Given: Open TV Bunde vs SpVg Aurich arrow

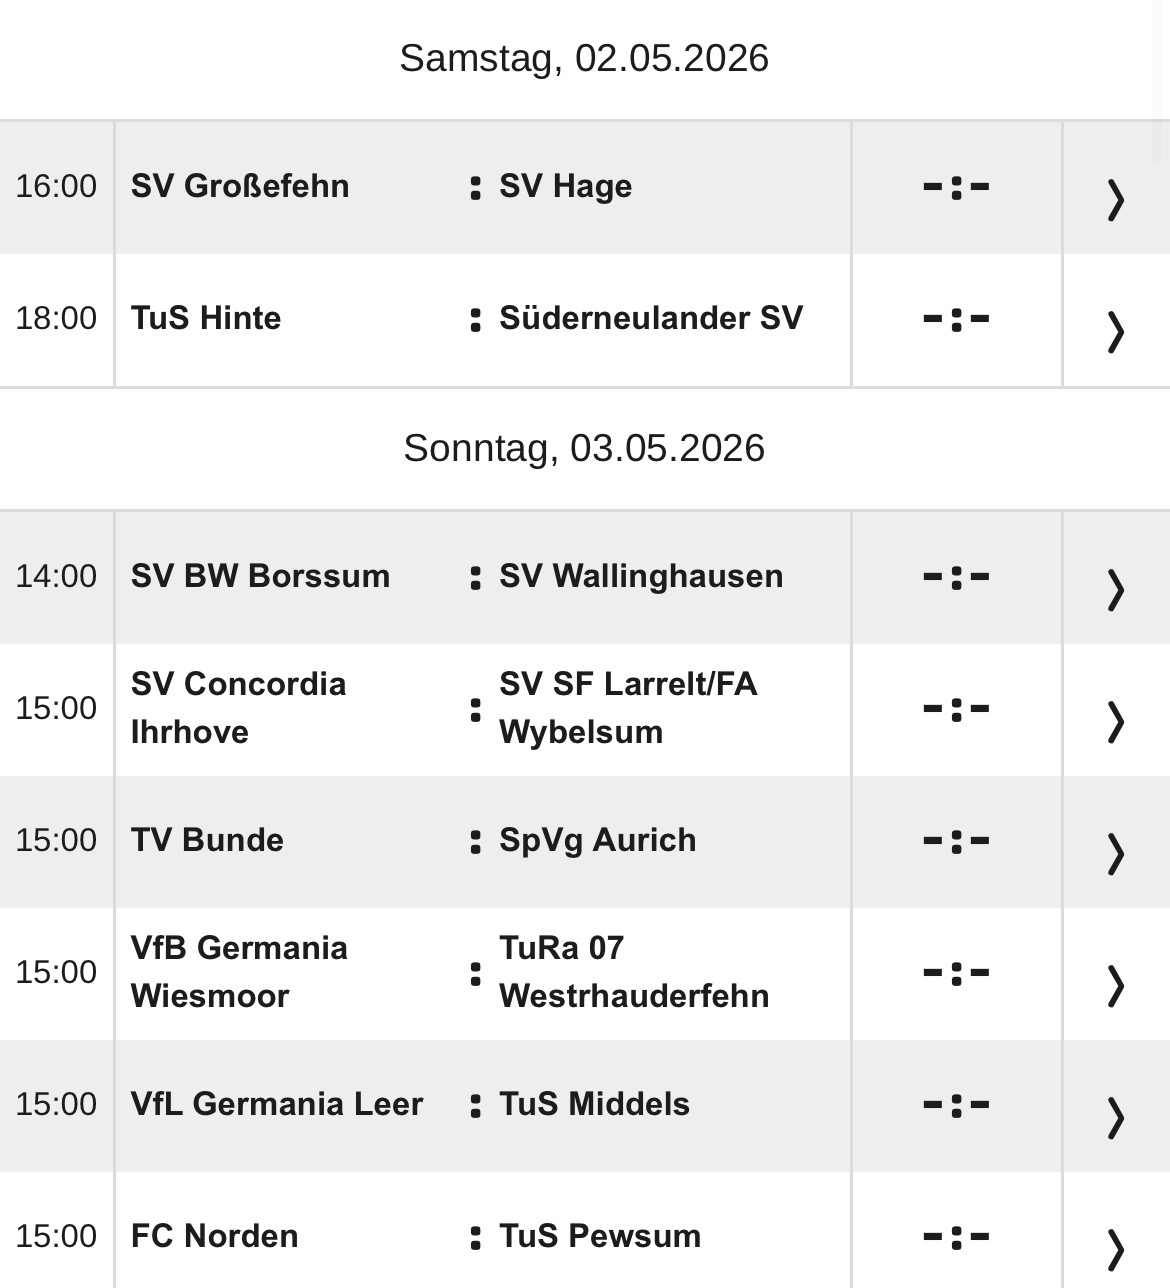Looking at the screenshot, I should point(1116,853).
